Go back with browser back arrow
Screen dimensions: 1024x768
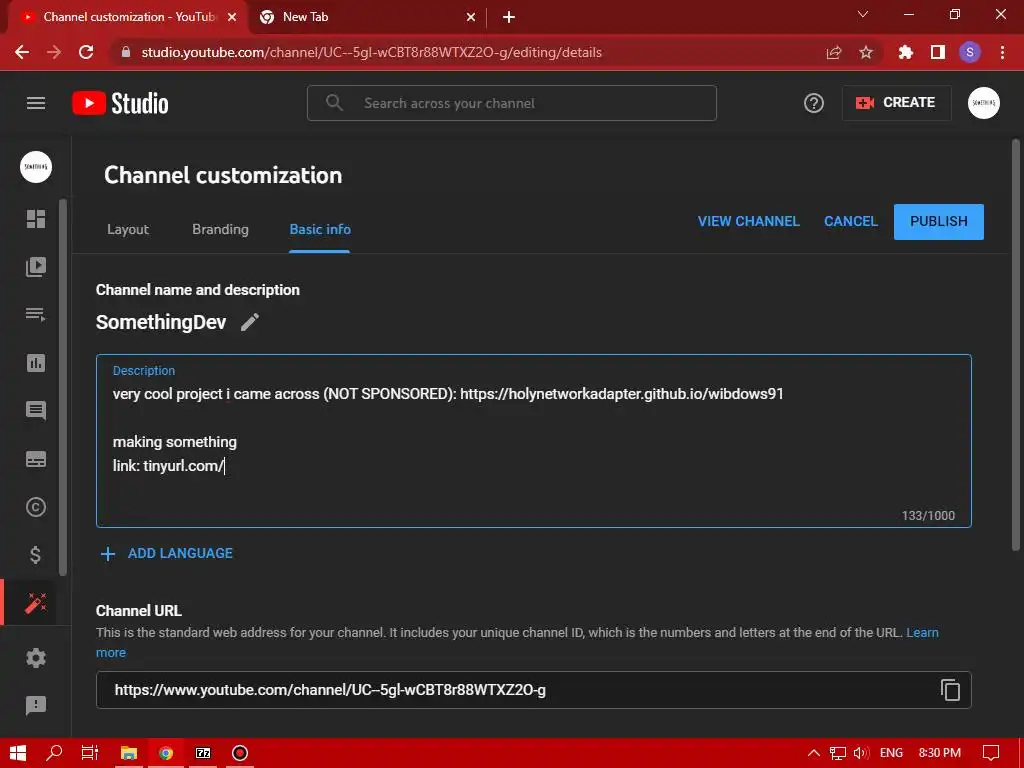pos(22,52)
